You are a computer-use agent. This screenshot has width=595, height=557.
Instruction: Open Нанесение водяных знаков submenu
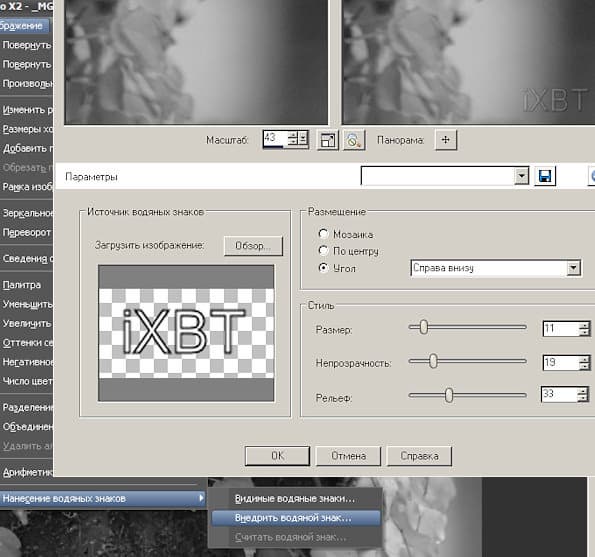coord(102,498)
